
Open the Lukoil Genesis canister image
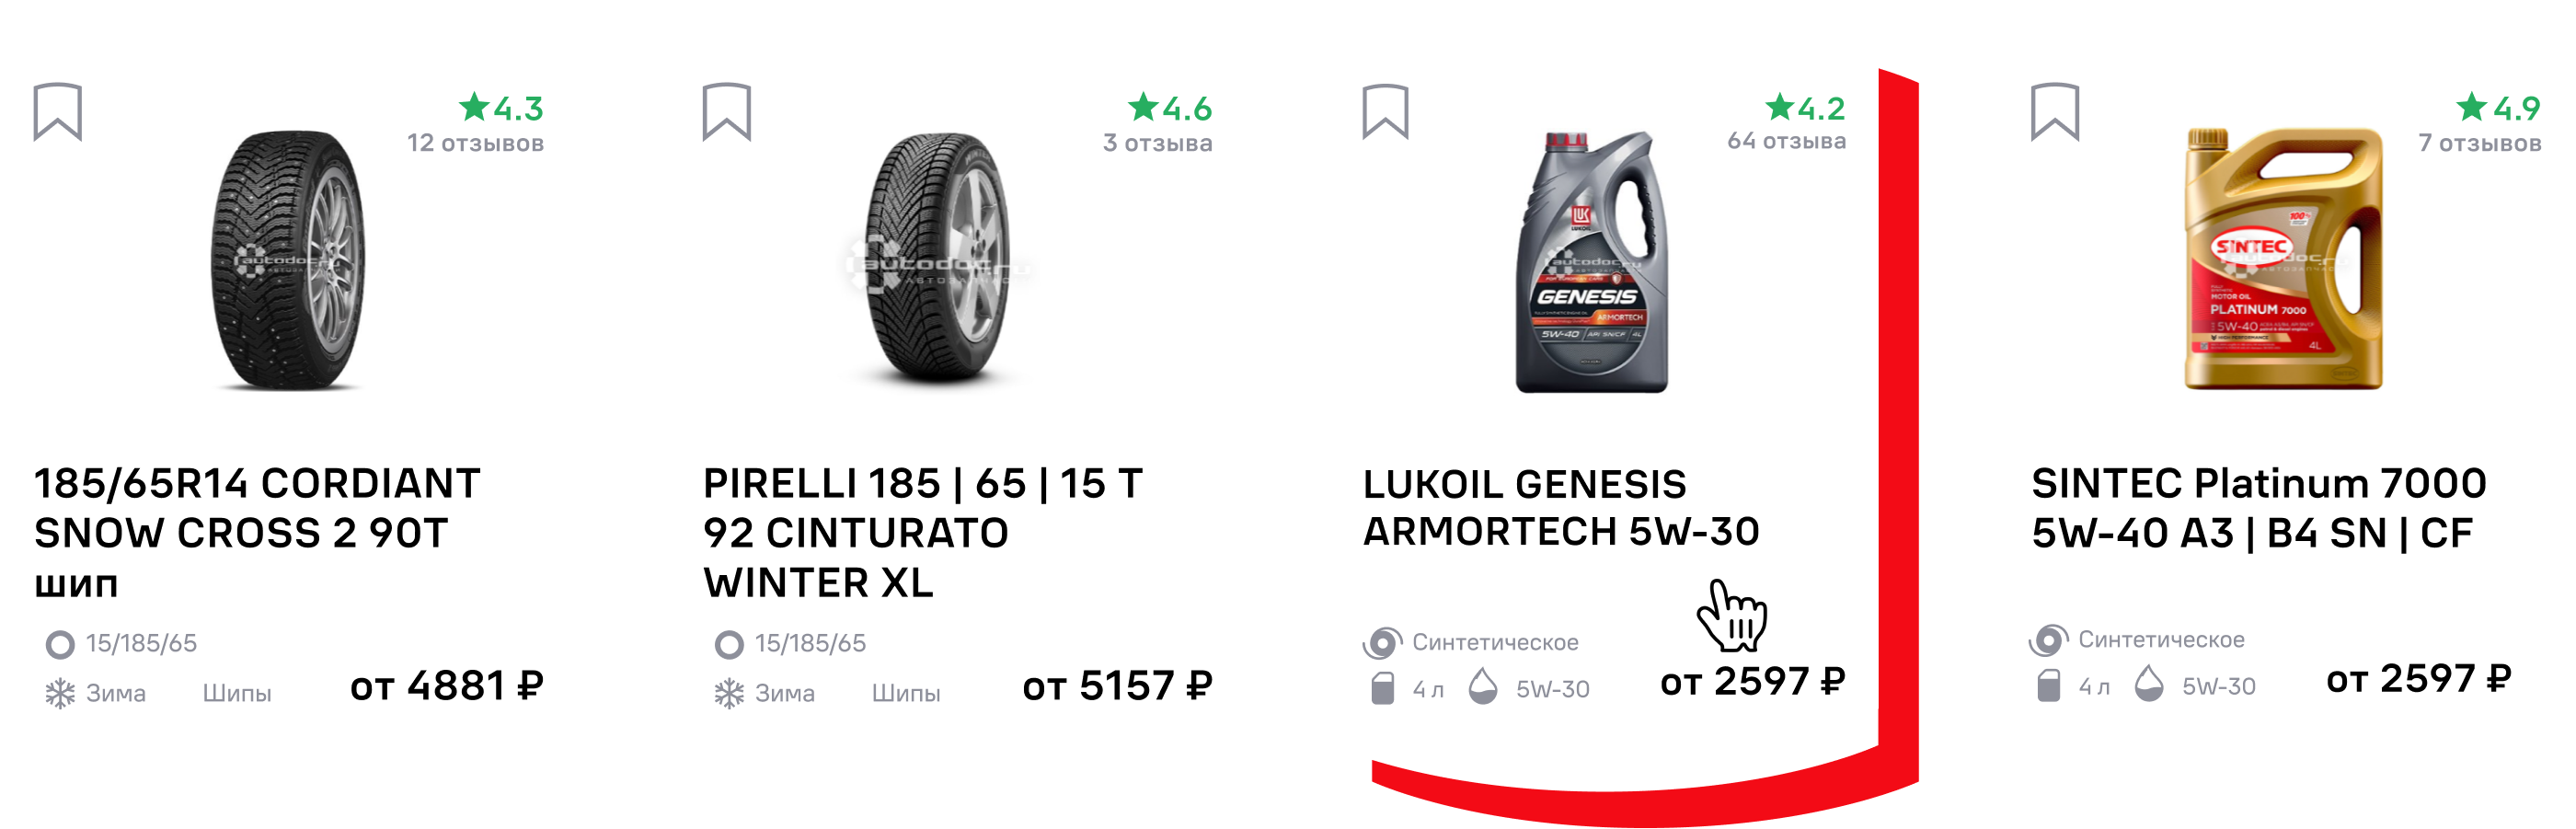tap(1591, 261)
